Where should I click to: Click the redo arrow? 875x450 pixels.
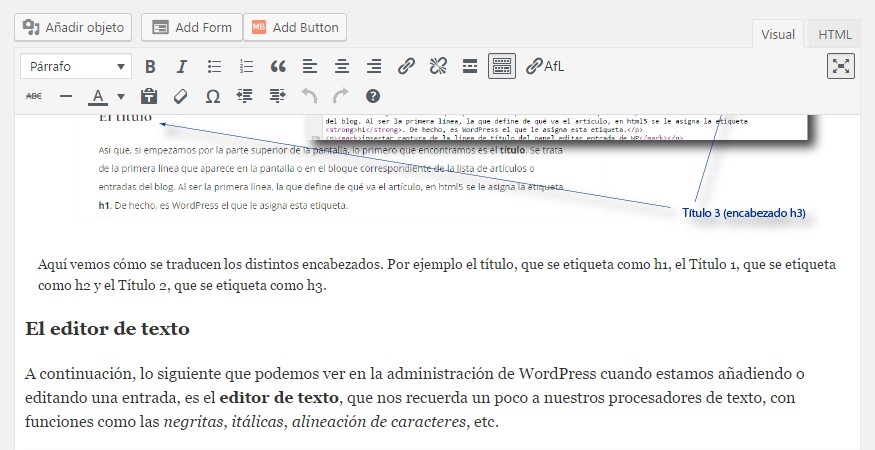tap(340, 96)
